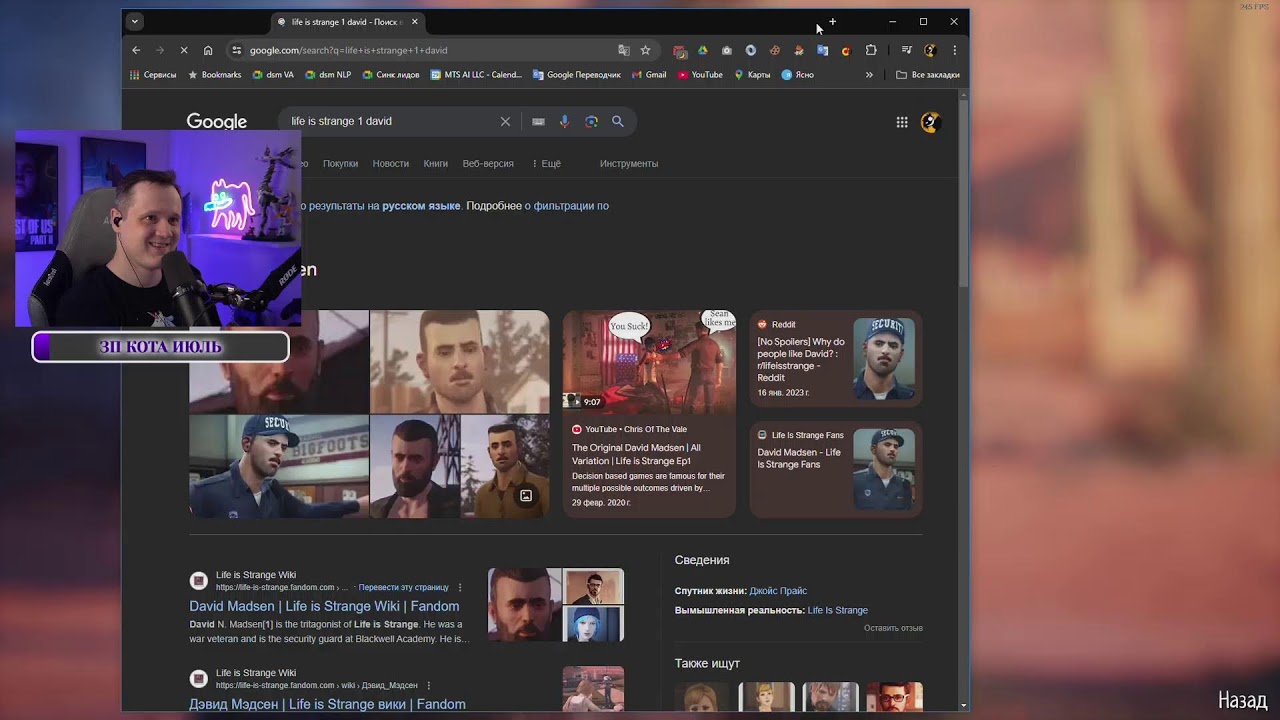Screen dimensions: 1280x720
Task: Open the "MTS AI LLC - Calend..." bookmark
Action: [476, 75]
